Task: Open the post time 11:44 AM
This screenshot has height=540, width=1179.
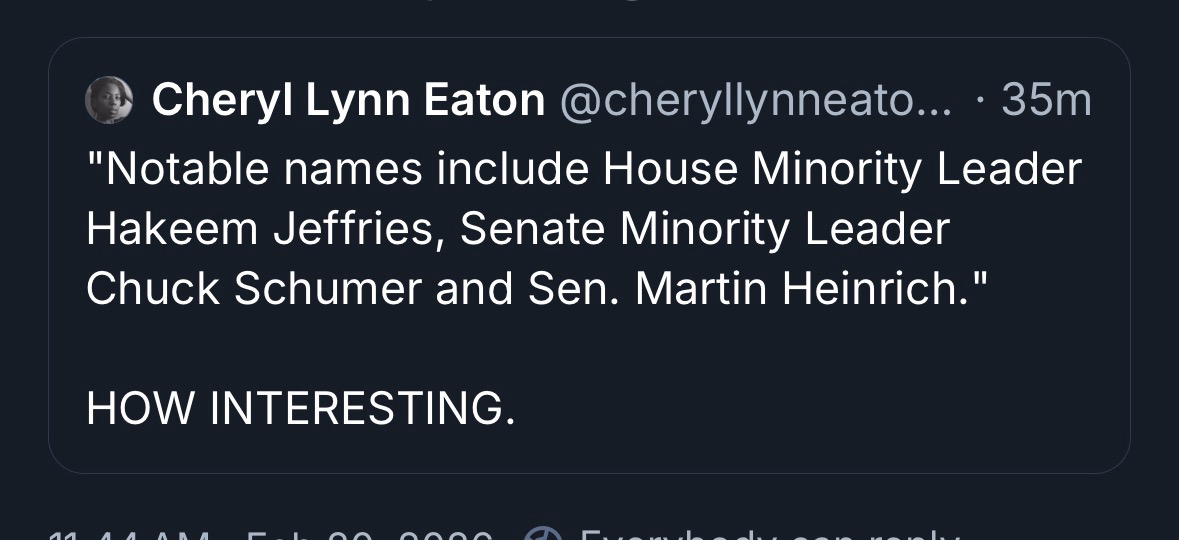Action: click(x=130, y=536)
